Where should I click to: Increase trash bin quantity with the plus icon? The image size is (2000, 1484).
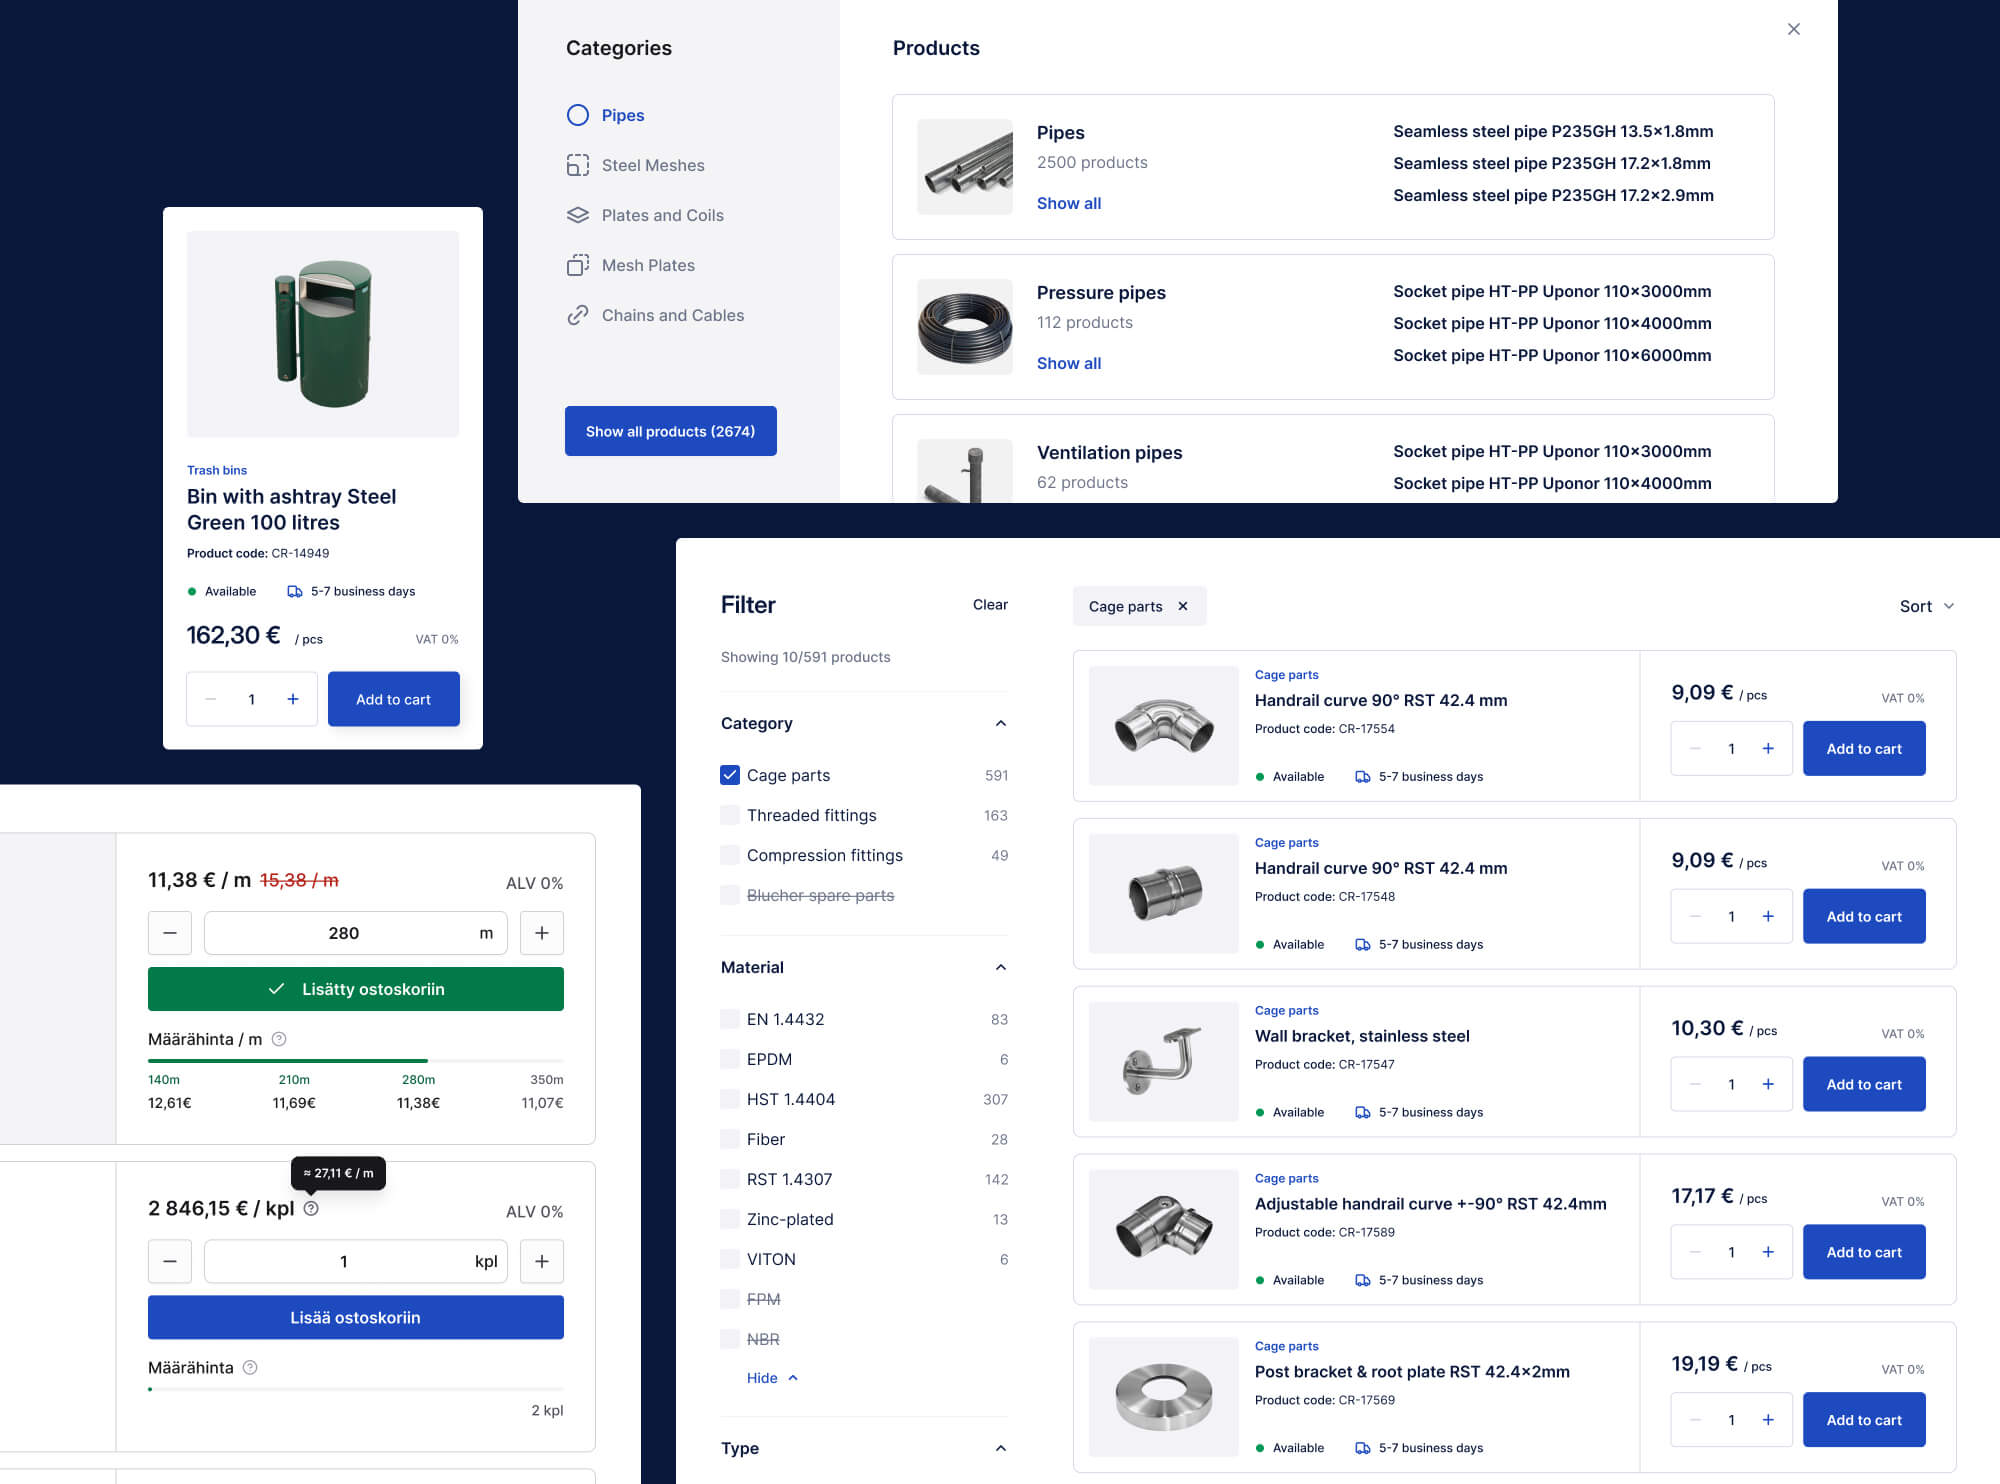[293, 699]
